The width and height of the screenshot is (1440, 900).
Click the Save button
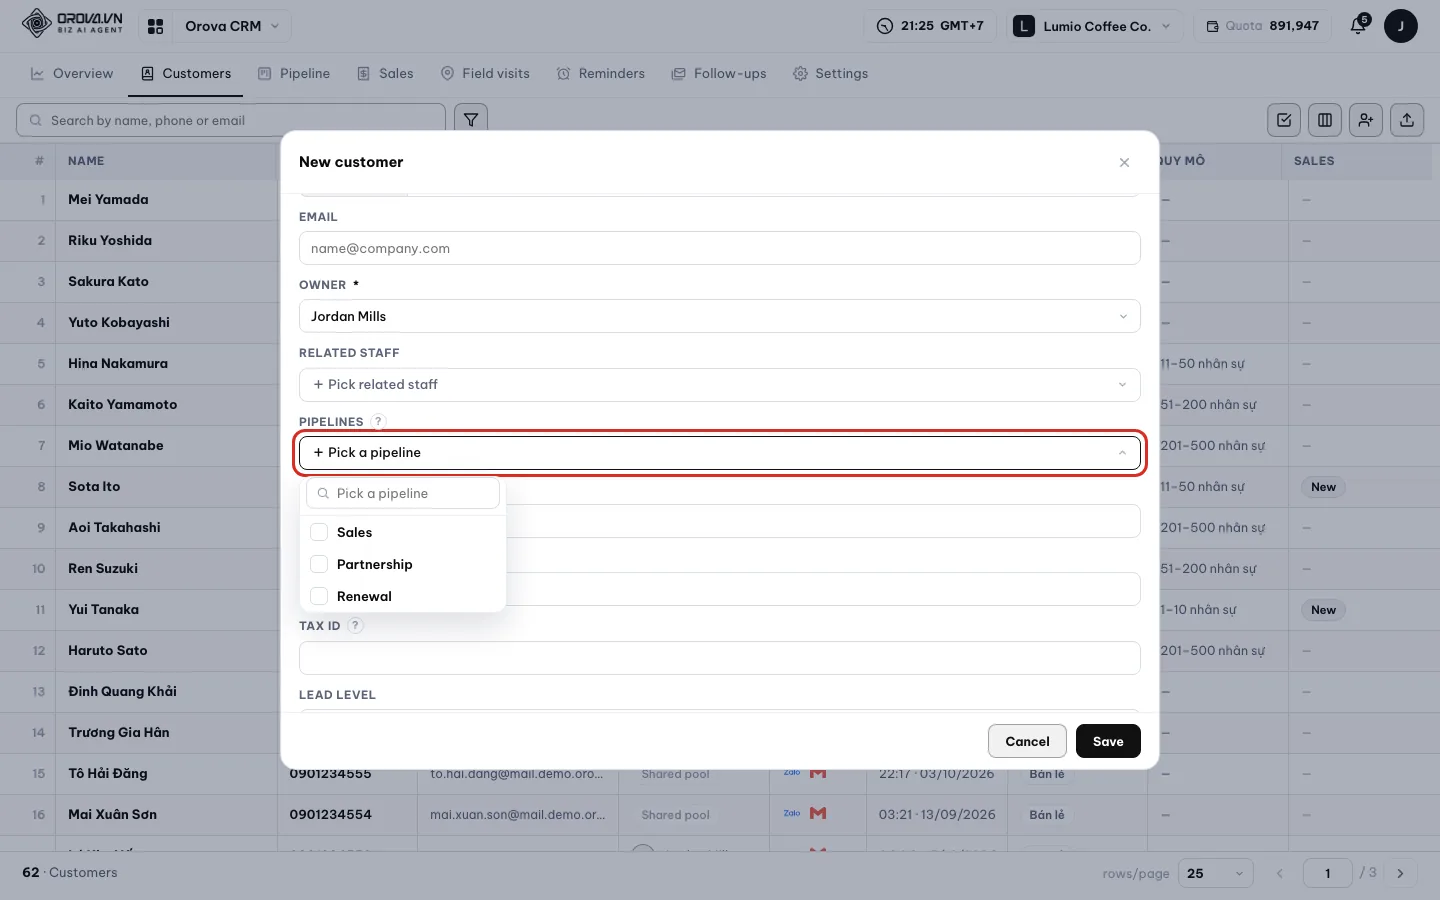[x=1108, y=741]
